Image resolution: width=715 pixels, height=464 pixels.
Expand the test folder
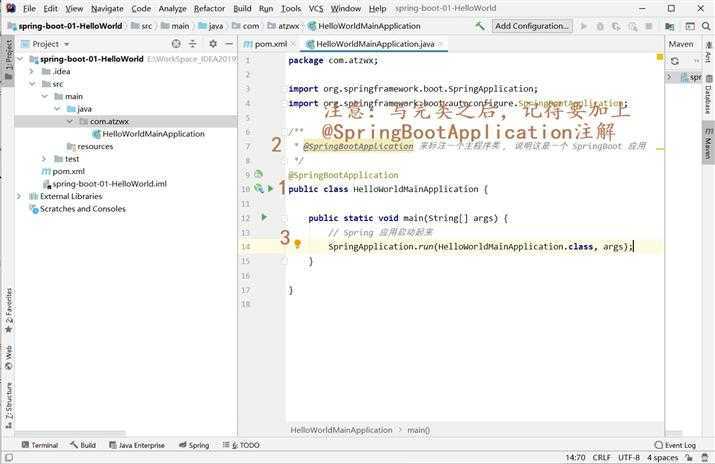(44, 159)
